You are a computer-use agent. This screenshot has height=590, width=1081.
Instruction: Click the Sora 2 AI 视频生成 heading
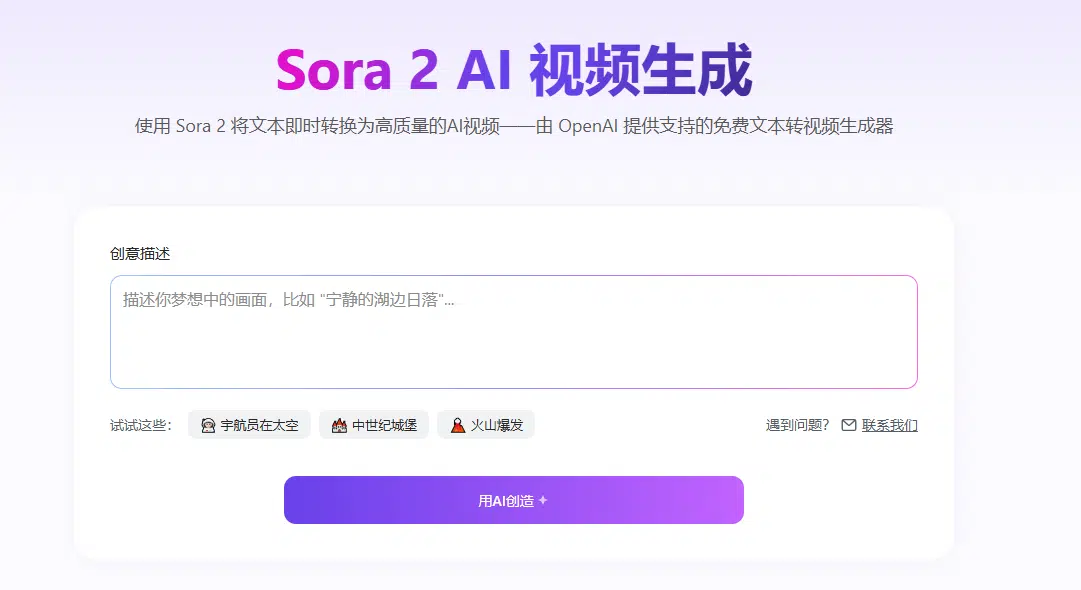[x=513, y=71]
